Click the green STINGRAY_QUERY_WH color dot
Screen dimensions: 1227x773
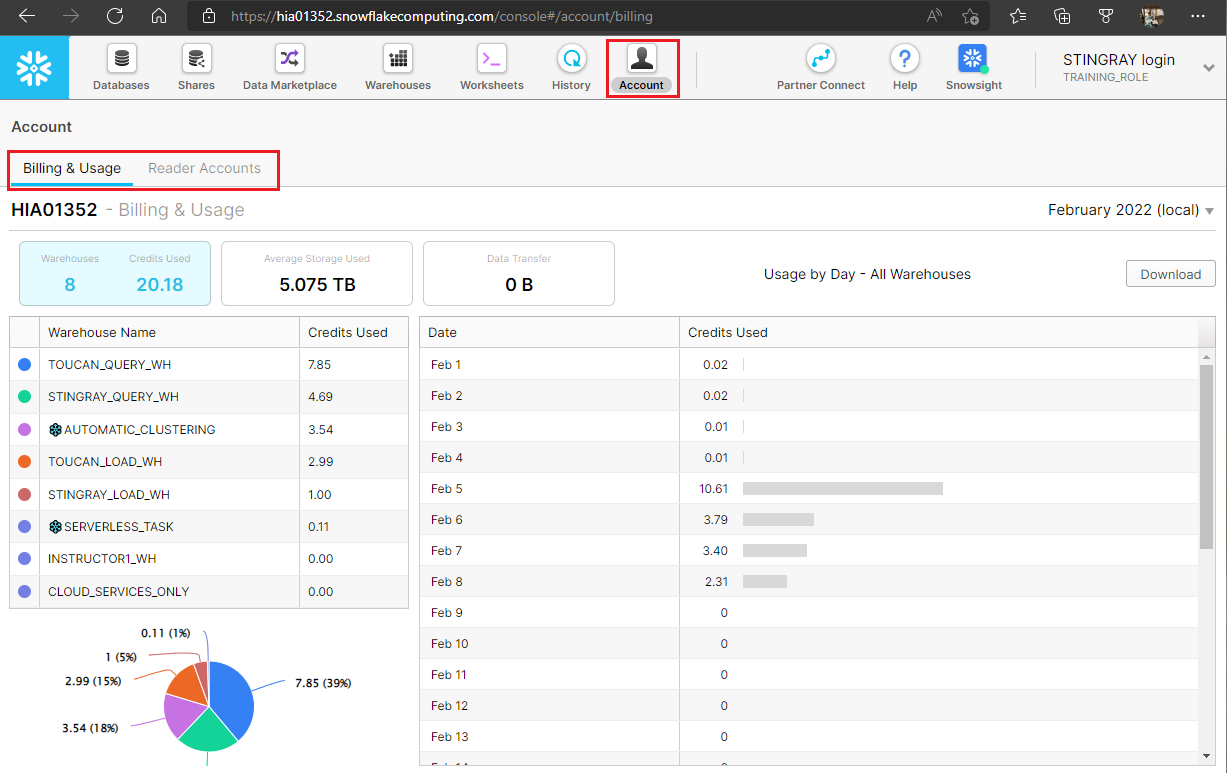click(x=24, y=397)
